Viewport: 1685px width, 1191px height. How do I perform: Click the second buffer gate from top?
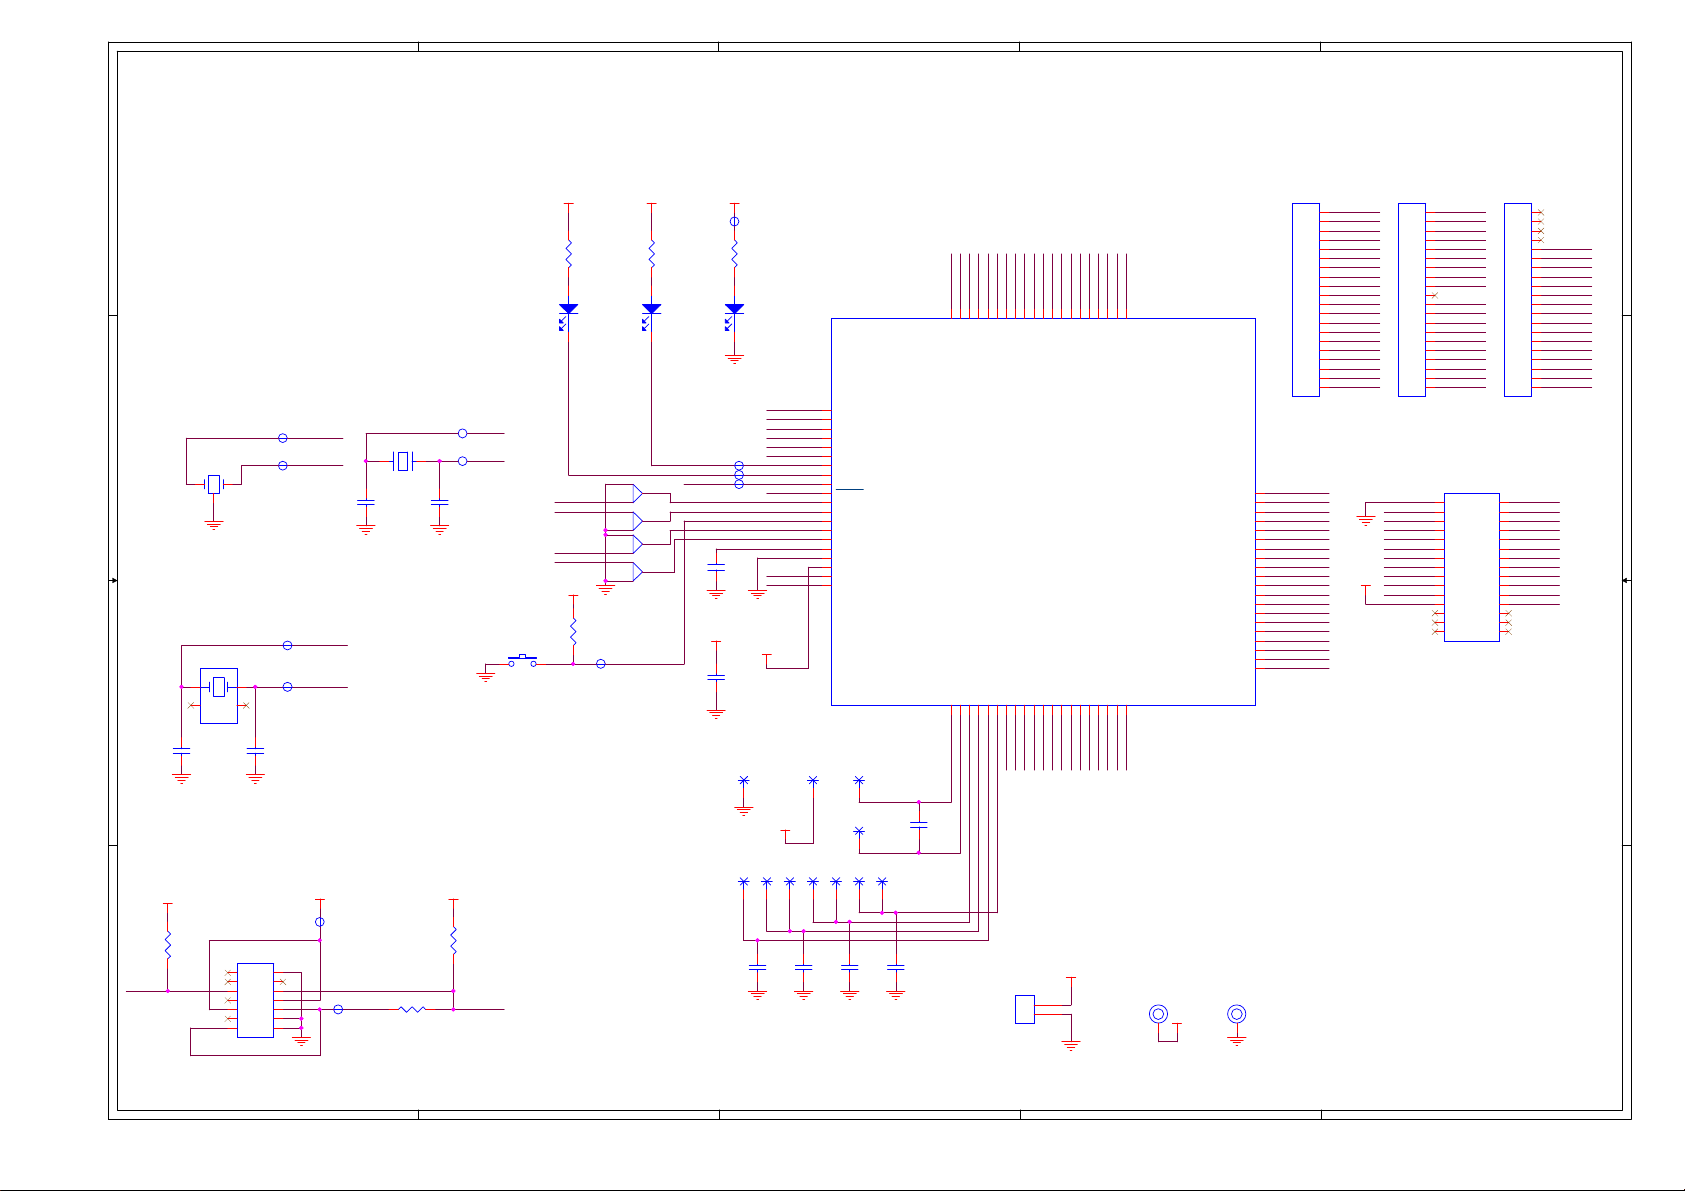point(637,521)
